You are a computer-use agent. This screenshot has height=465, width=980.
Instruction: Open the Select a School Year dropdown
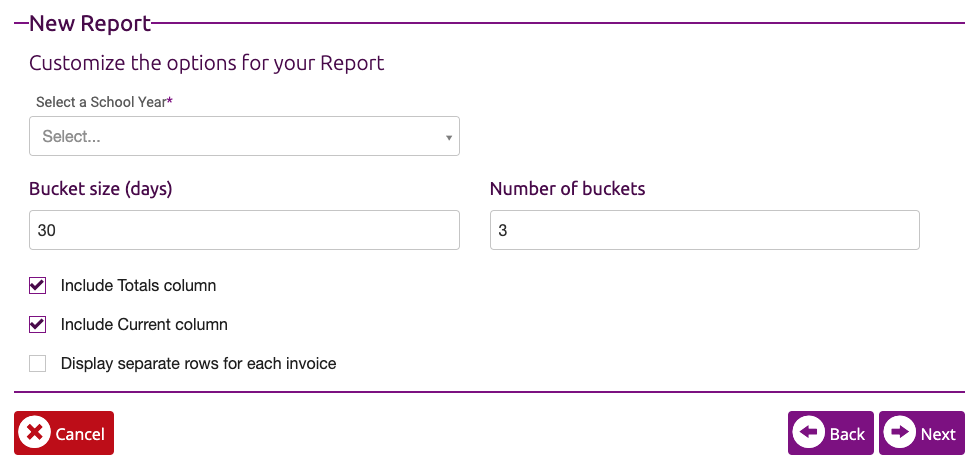click(244, 136)
